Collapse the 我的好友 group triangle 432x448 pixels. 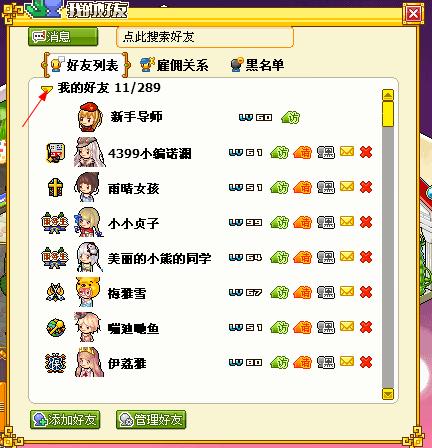47,89
